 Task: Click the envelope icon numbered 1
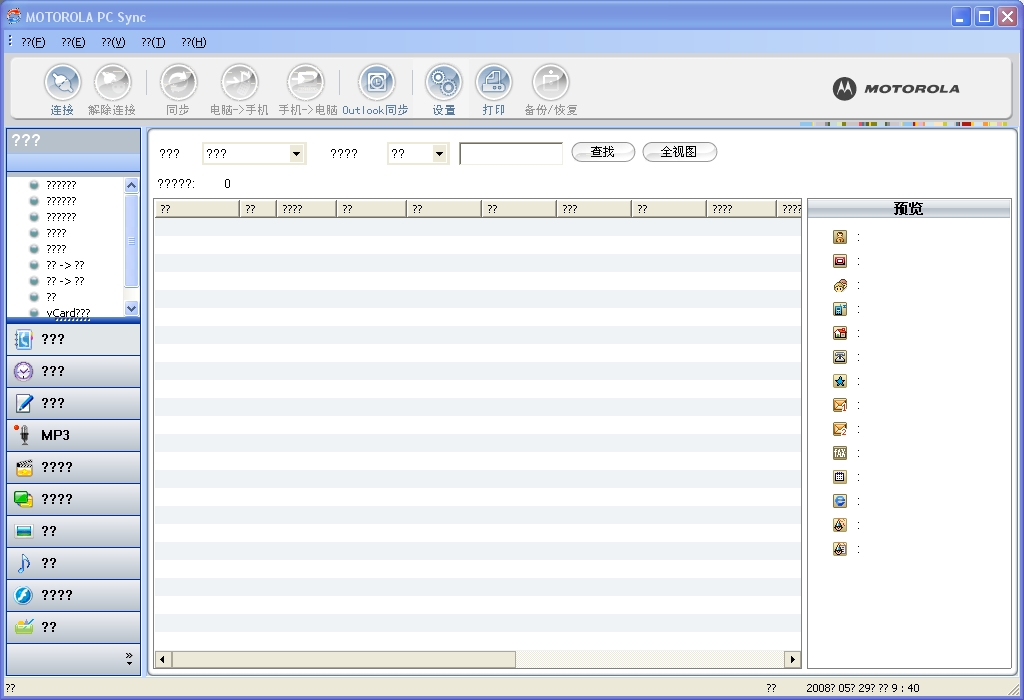(x=840, y=405)
